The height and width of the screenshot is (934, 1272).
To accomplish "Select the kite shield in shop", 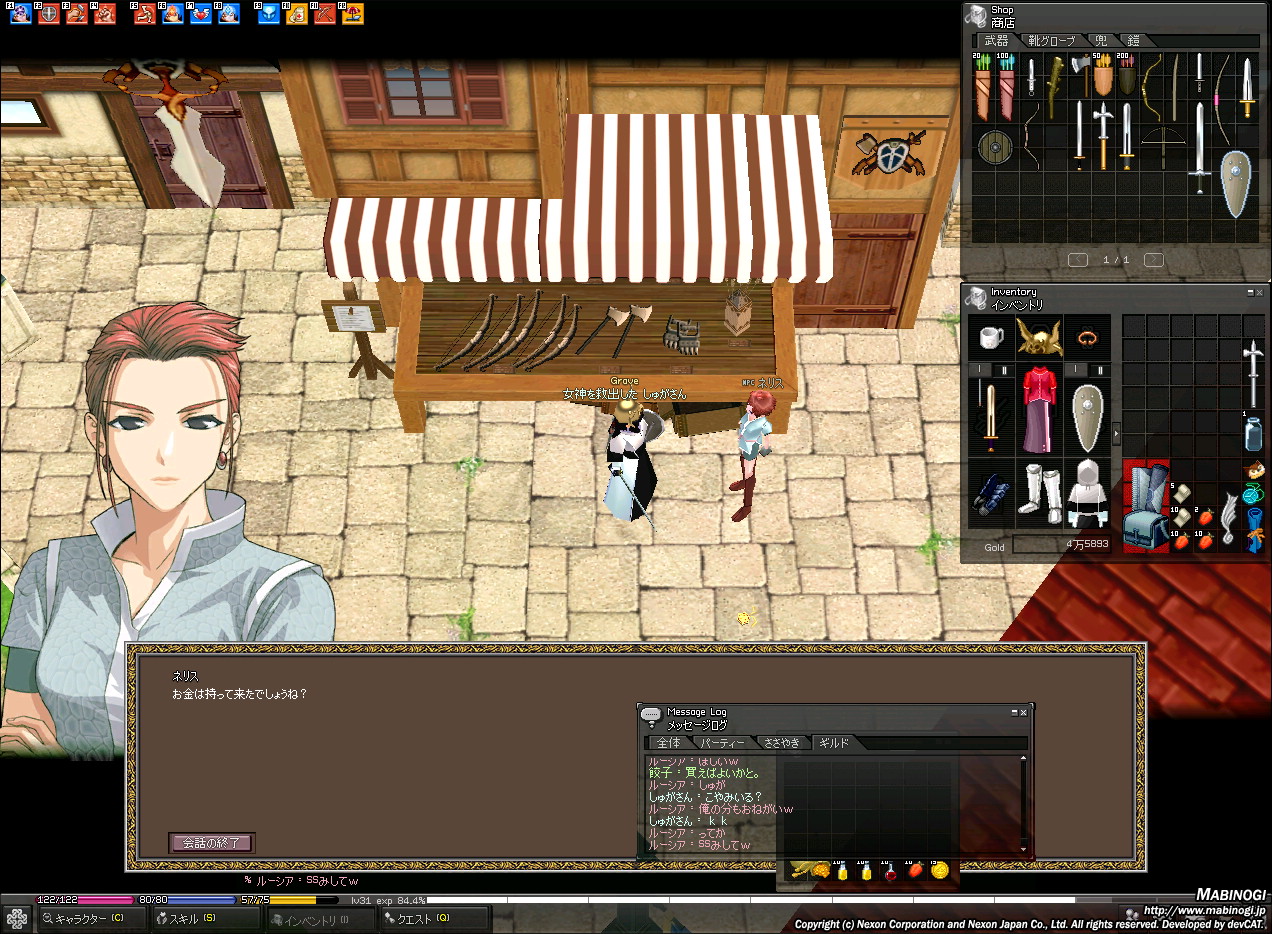I will pos(1237,184).
